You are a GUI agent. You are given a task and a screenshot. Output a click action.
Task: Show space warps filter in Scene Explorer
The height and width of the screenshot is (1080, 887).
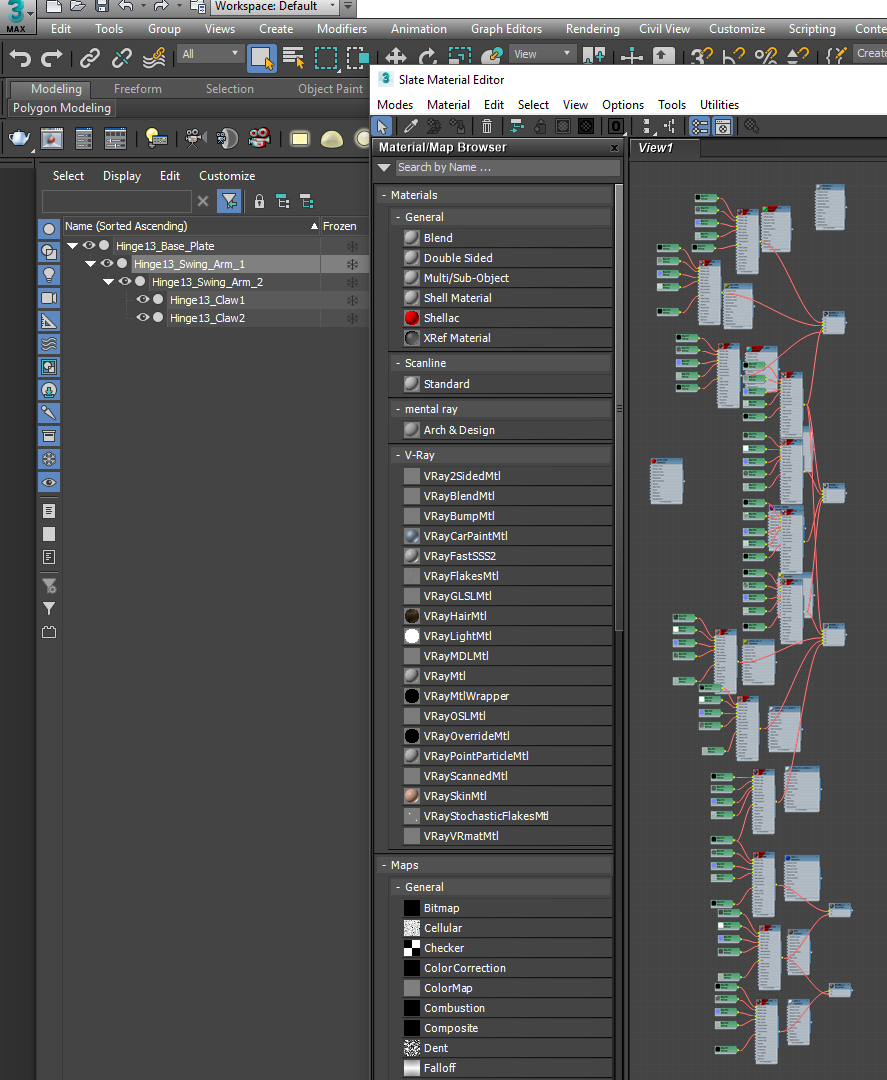click(x=49, y=344)
